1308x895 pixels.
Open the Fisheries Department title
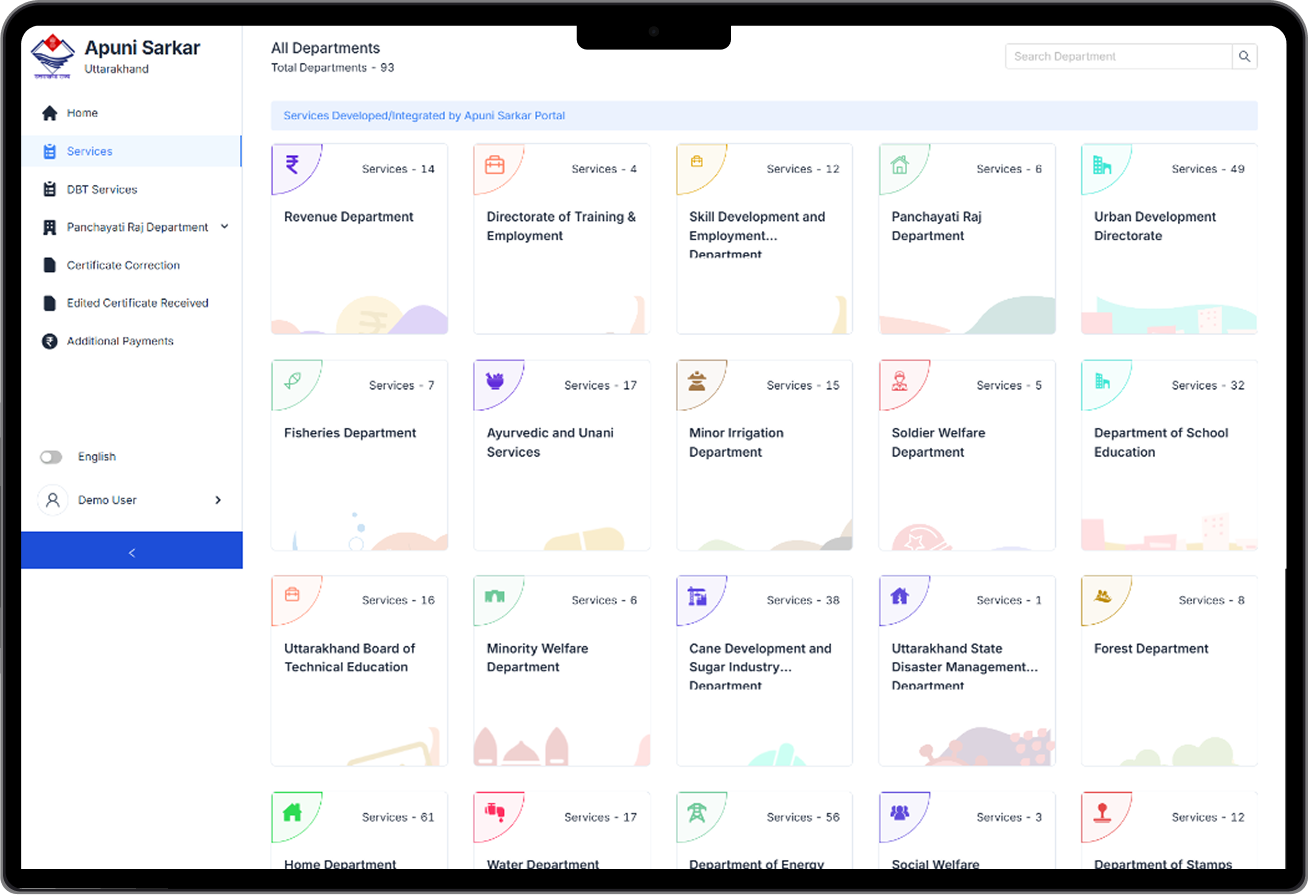tap(350, 433)
